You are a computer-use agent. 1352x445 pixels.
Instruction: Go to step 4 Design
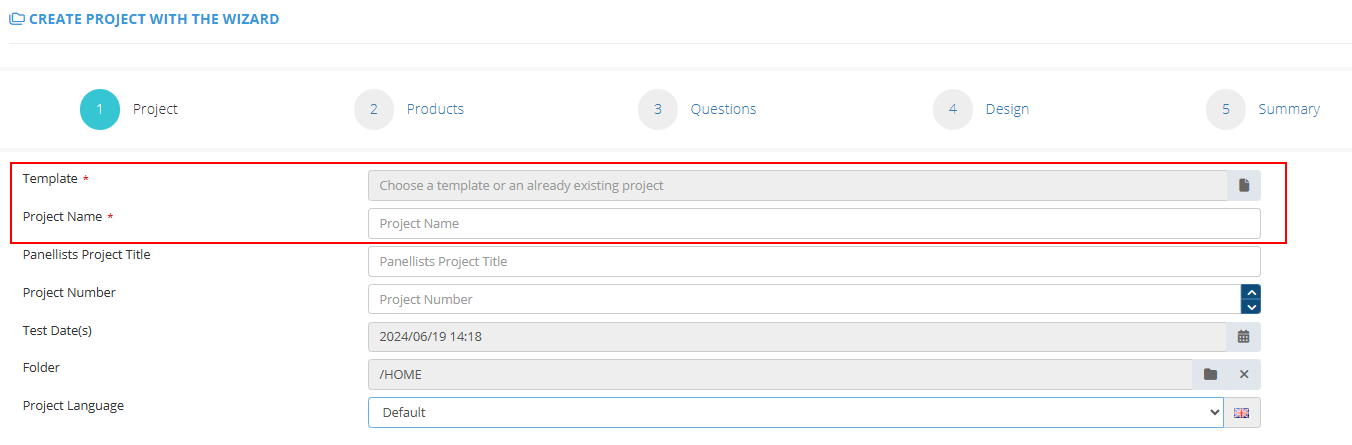953,110
